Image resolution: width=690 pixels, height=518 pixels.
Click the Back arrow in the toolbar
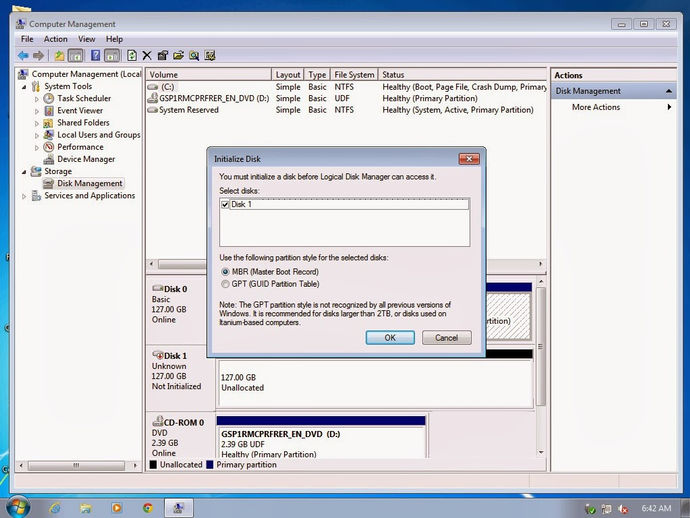click(23, 55)
